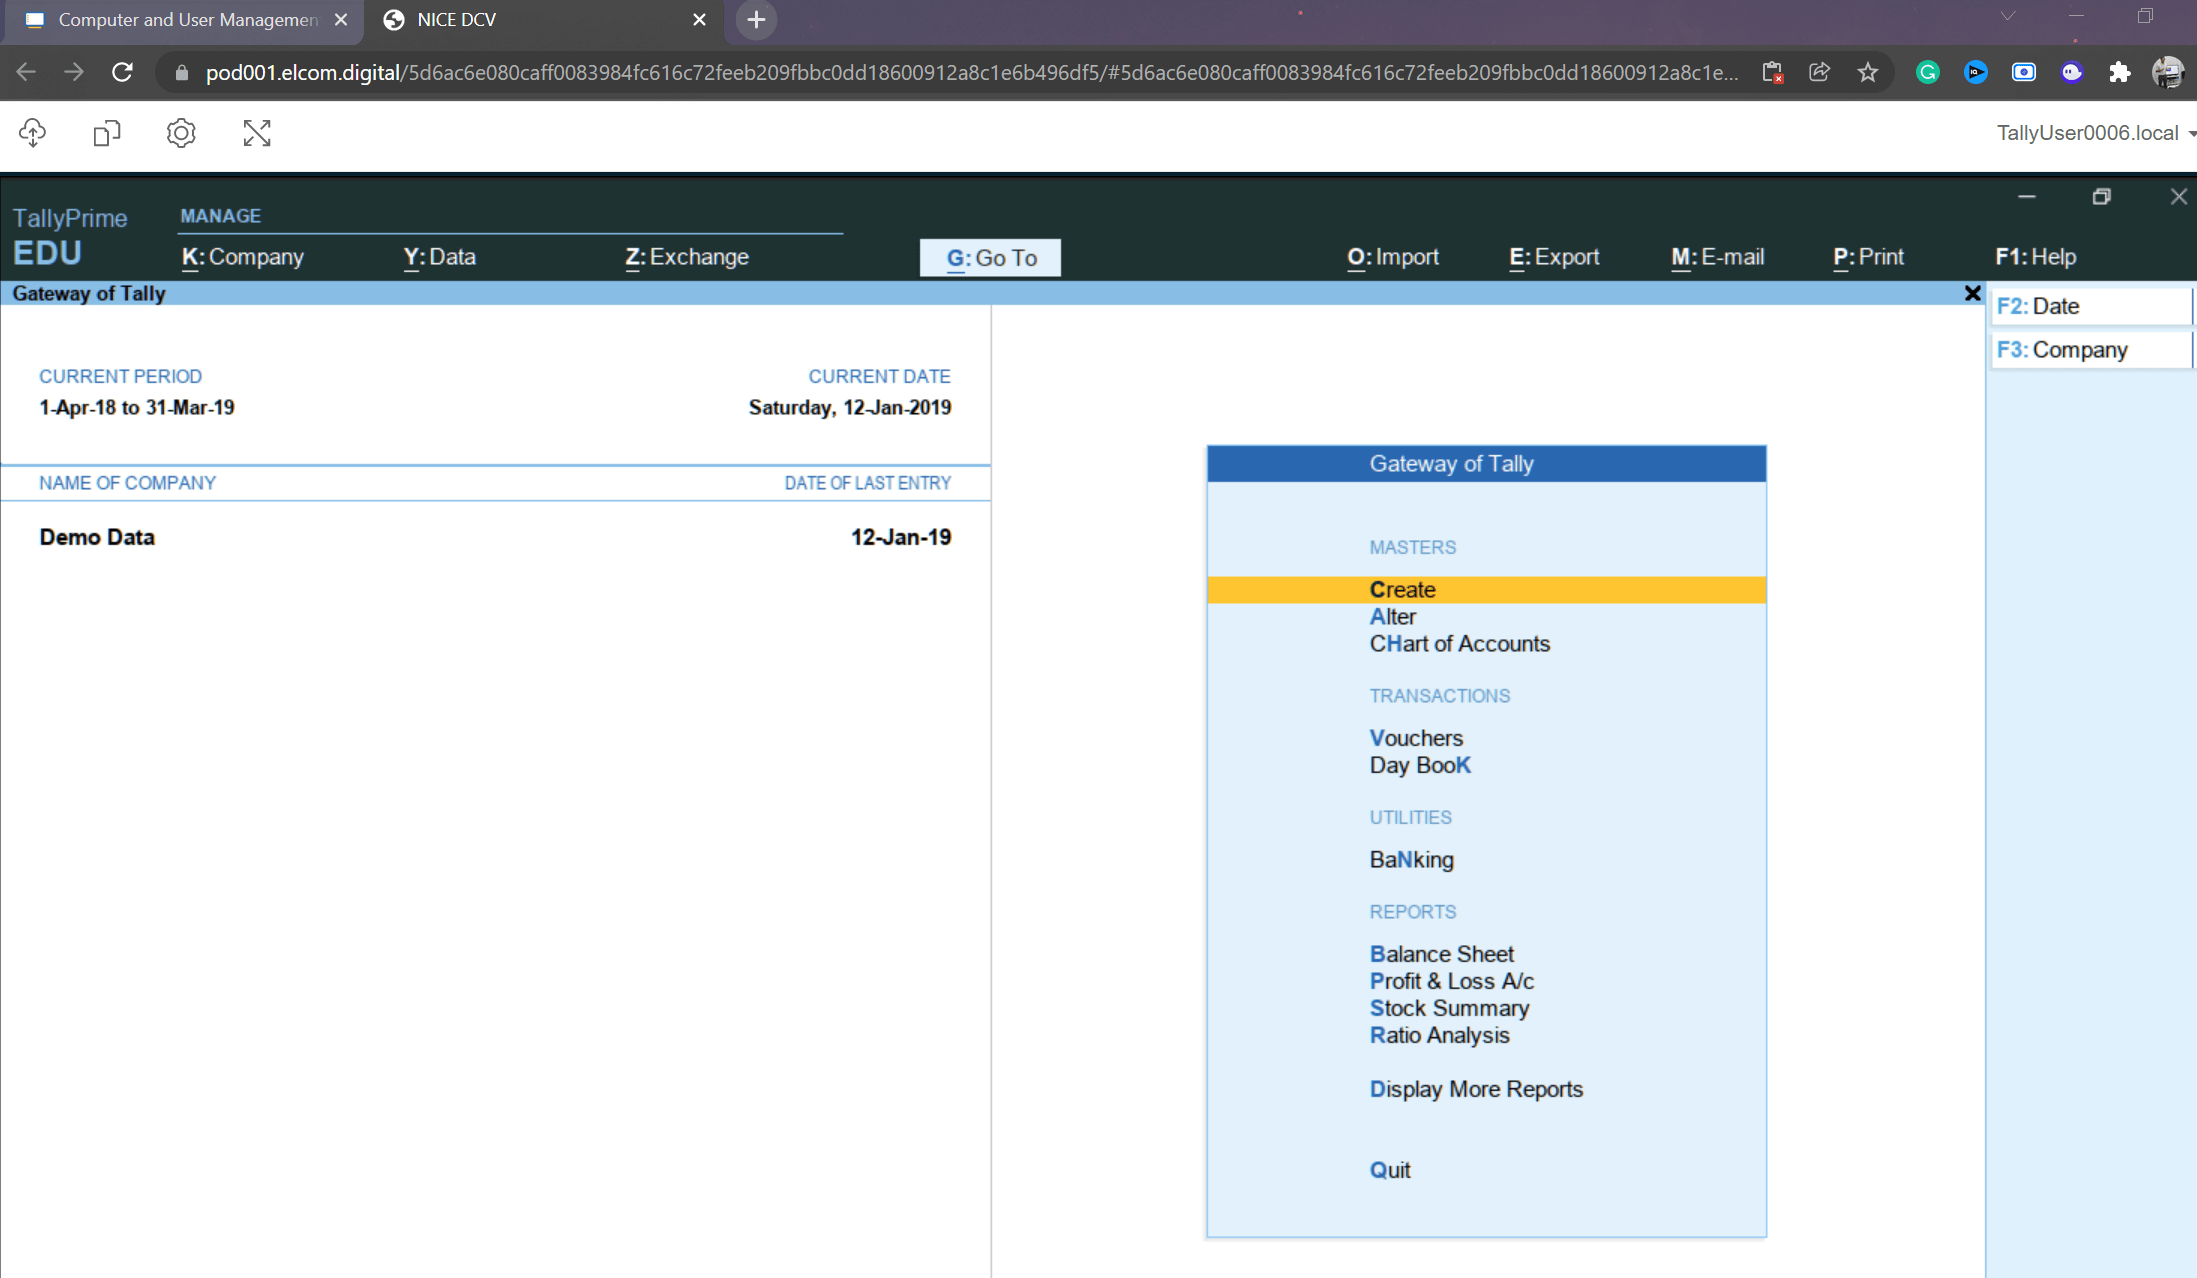Viewport: 2197px width, 1278px height.
Task: Select the NICE DCV browser tab
Action: [x=545, y=20]
